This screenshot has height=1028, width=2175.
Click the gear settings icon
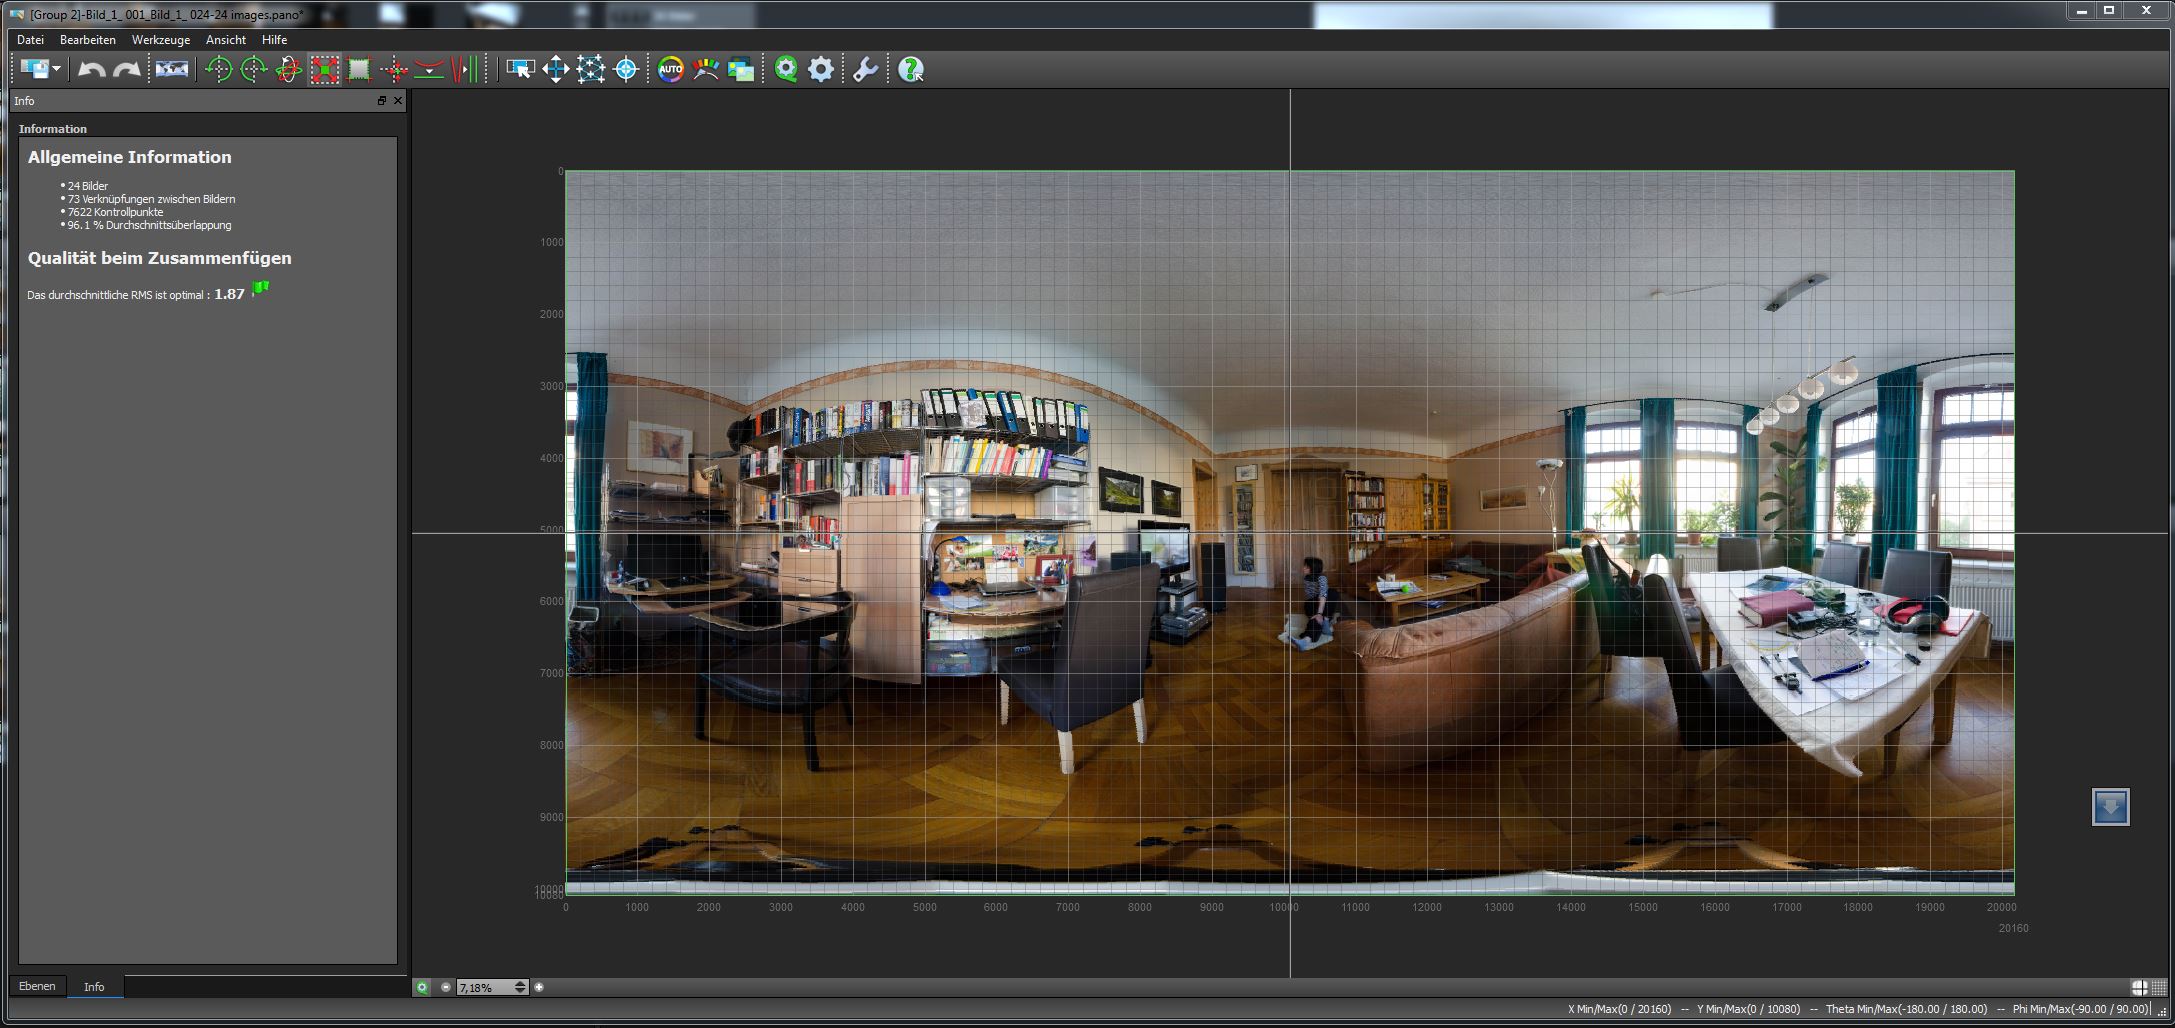[x=820, y=69]
